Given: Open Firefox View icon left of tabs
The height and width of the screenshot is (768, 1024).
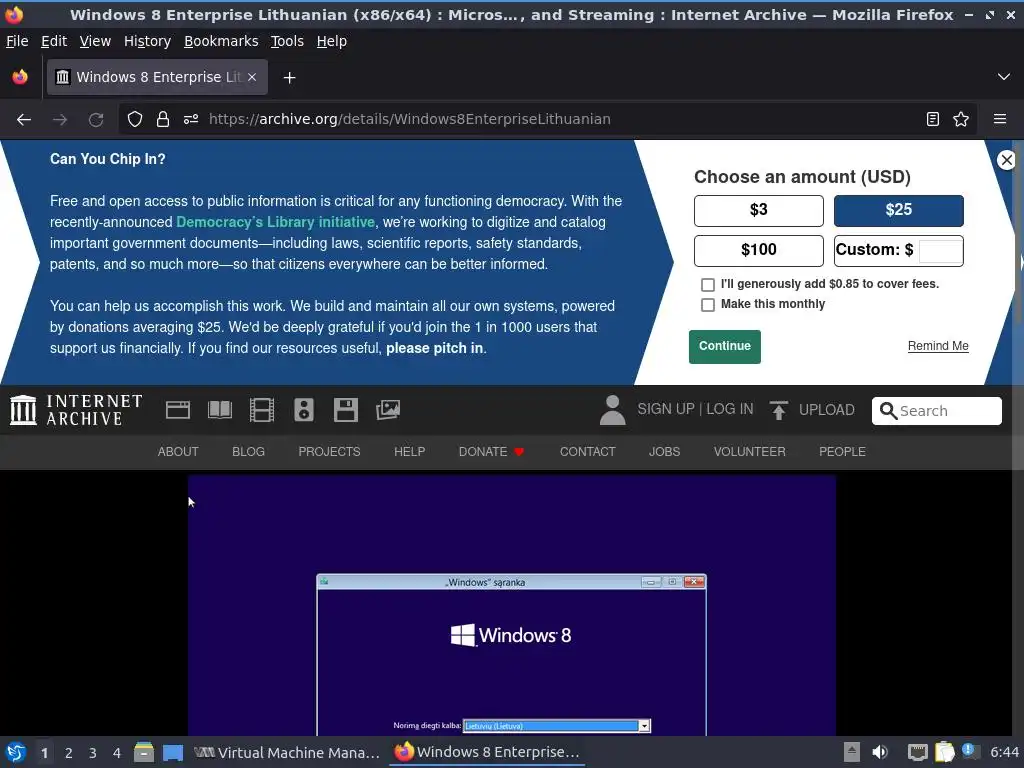Looking at the screenshot, I should [20, 77].
